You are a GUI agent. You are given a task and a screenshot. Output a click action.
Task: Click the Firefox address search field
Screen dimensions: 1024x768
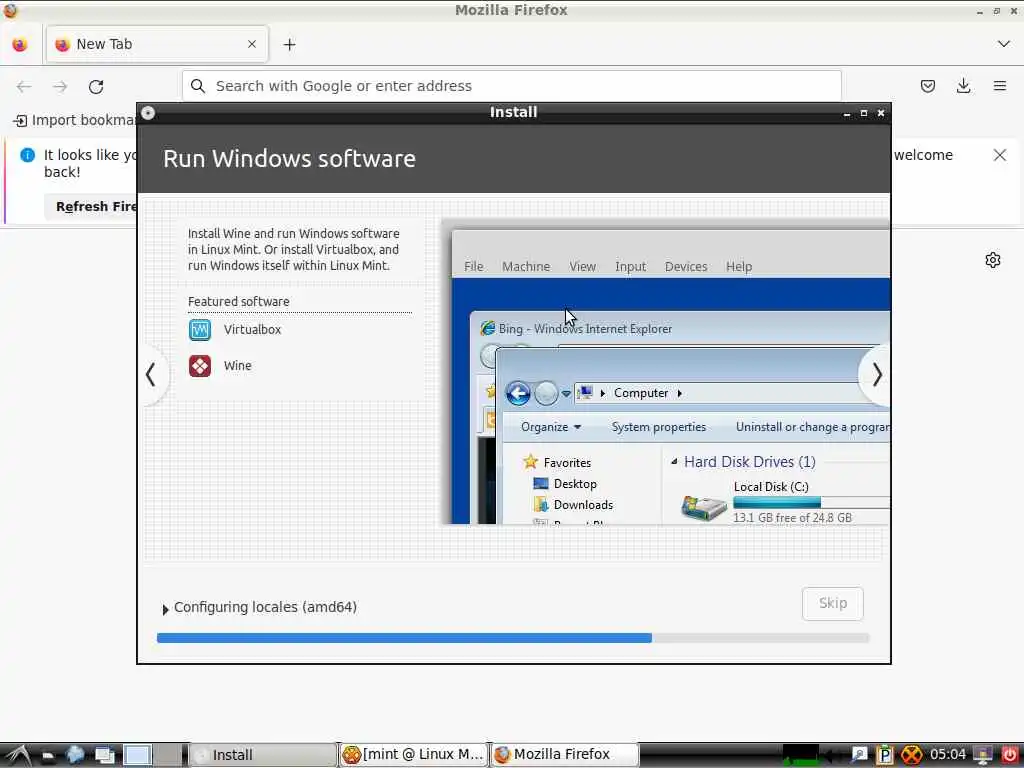point(511,86)
